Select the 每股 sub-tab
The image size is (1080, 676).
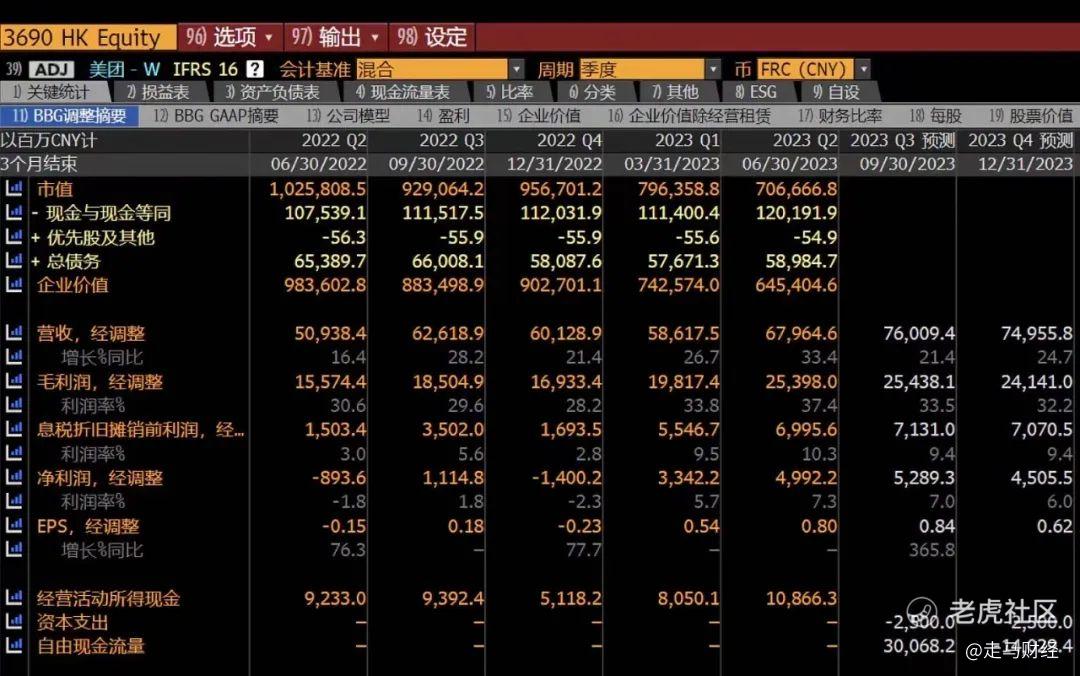pos(936,116)
